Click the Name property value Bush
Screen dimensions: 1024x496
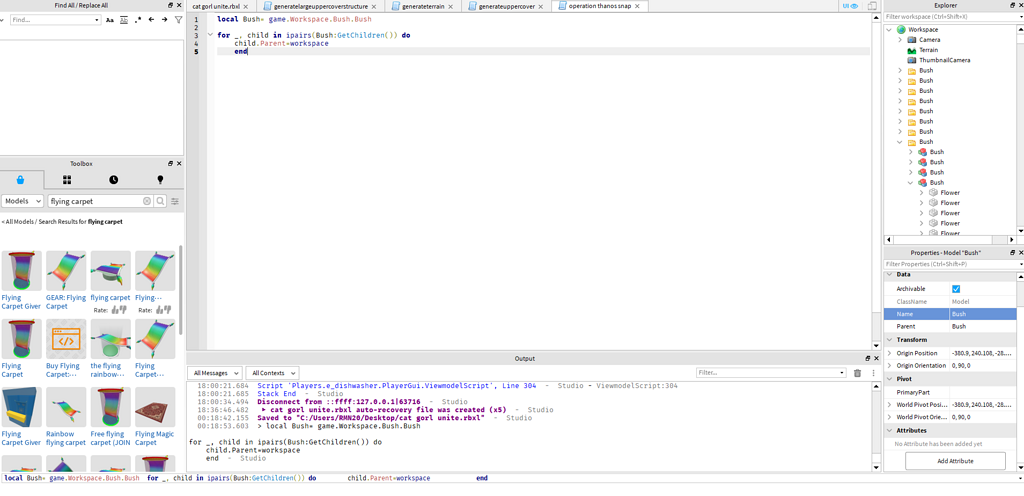click(x=983, y=314)
